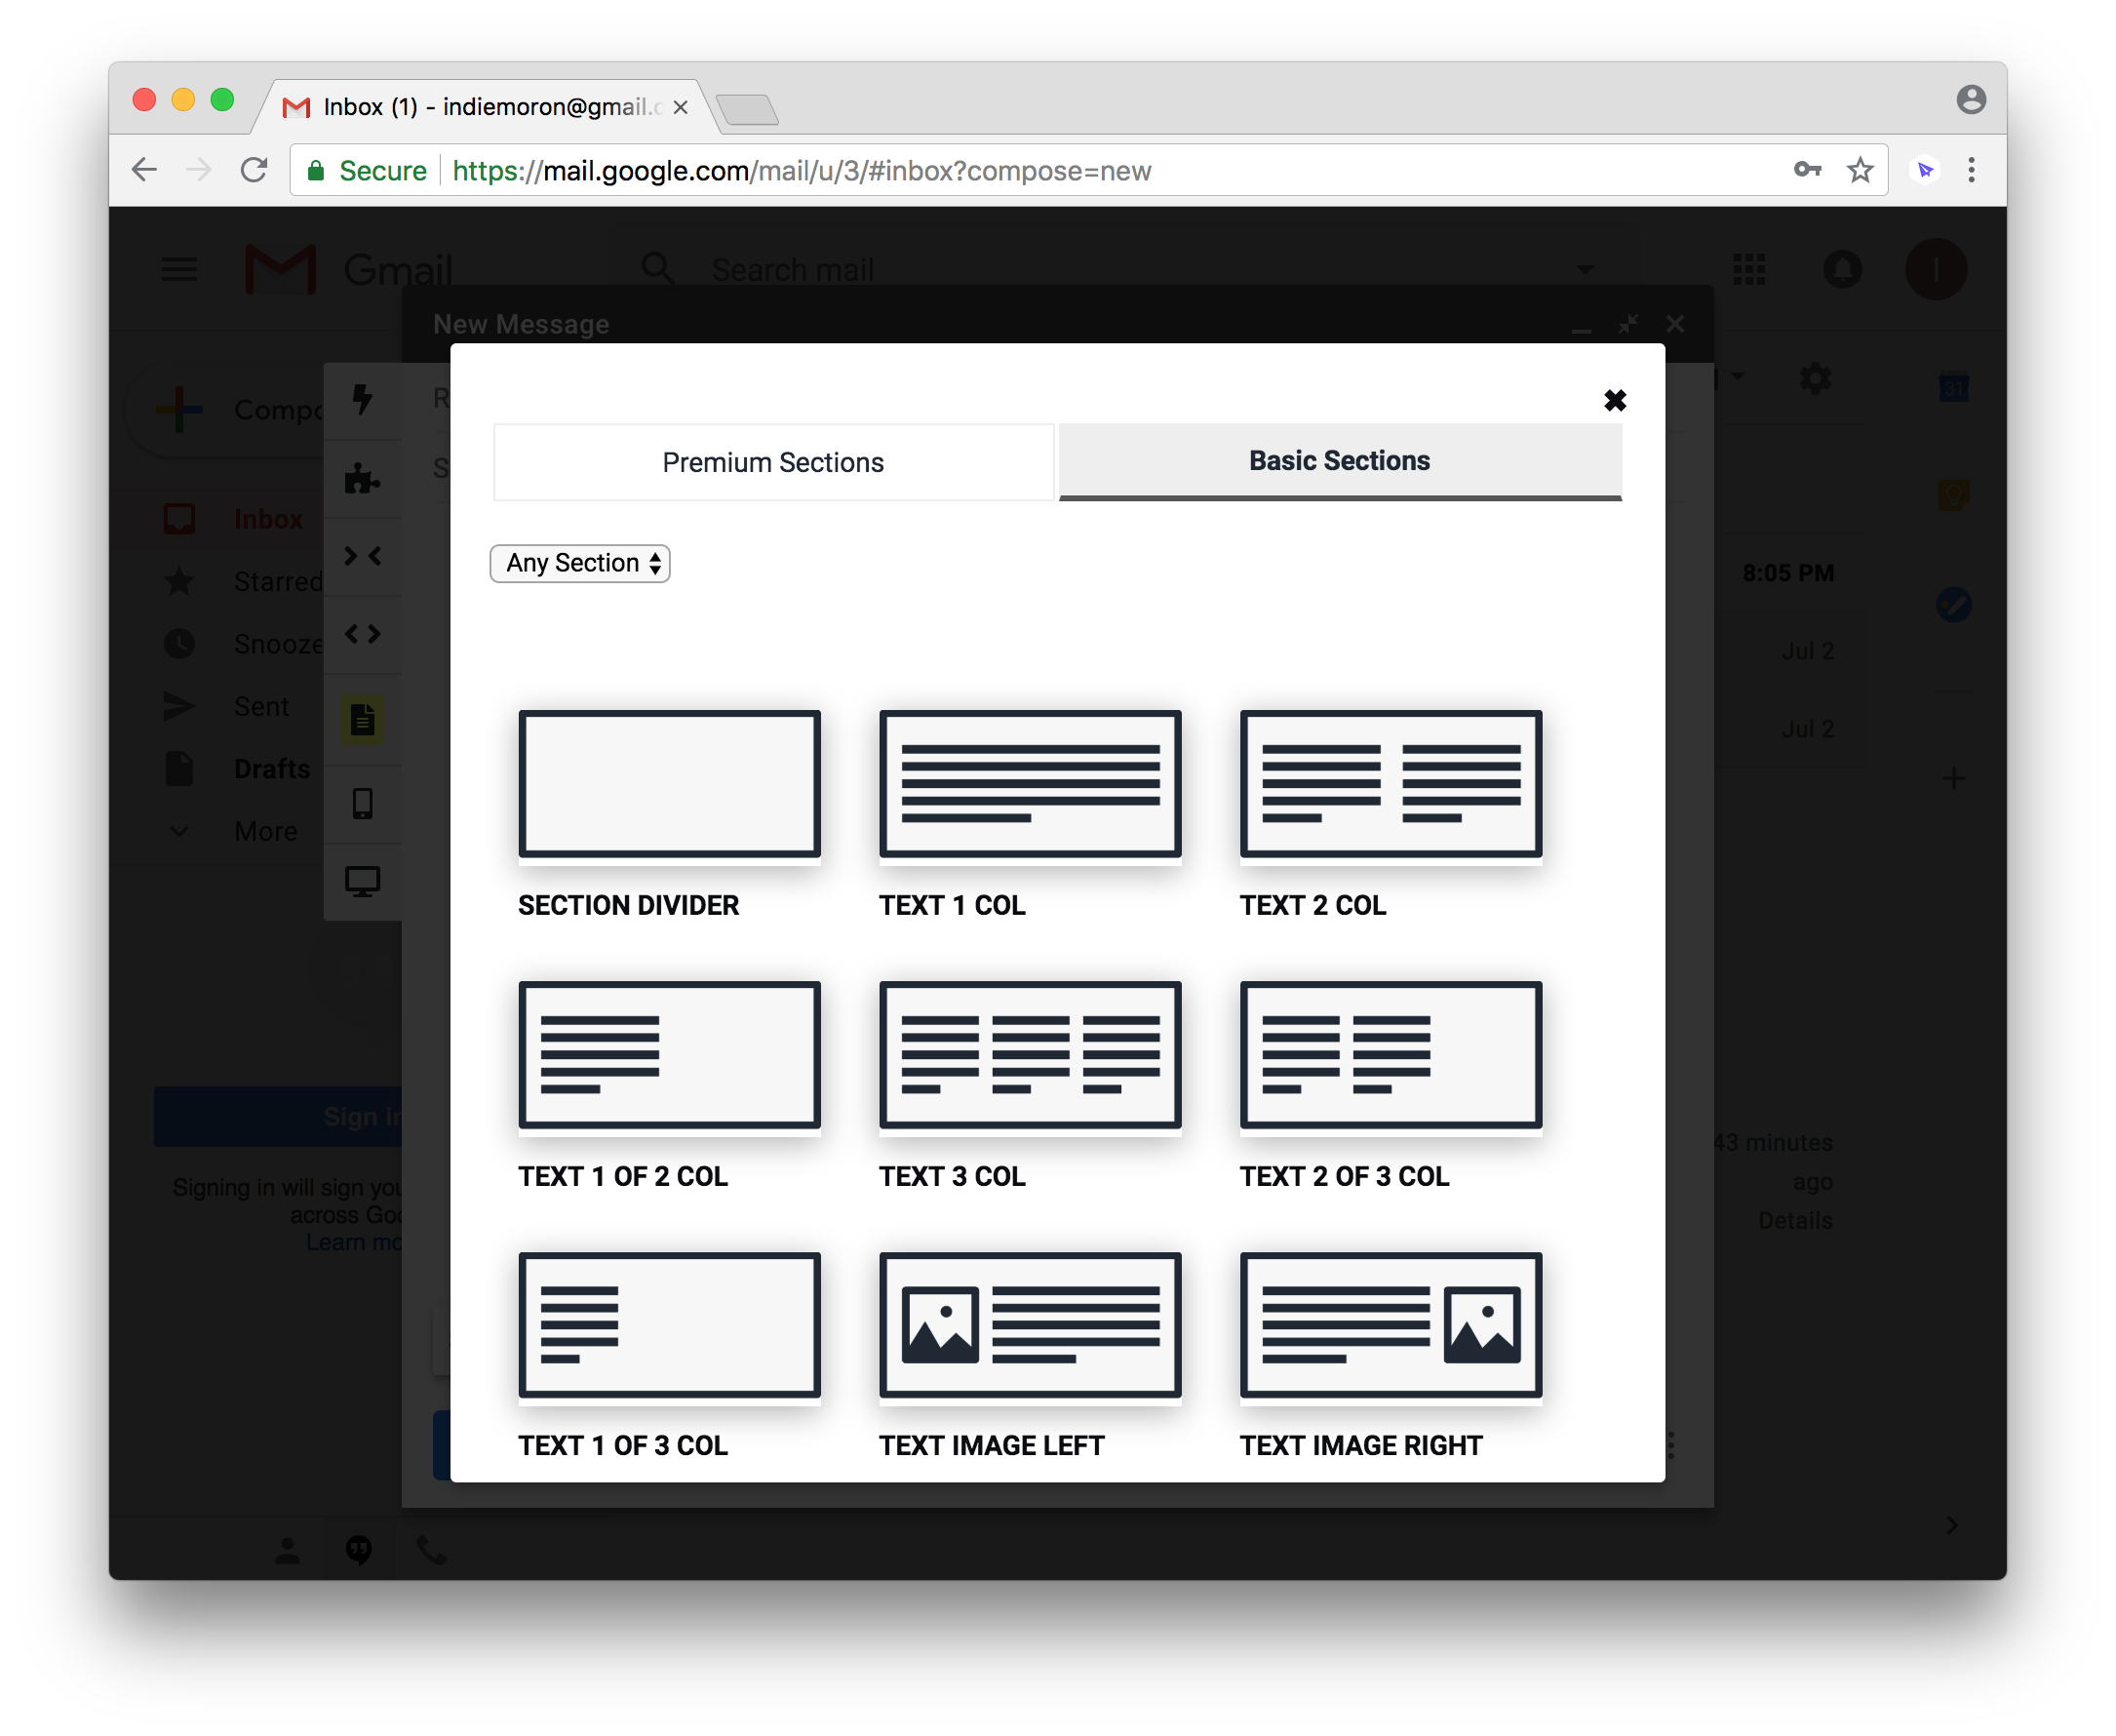Reload the page with refresh button
This screenshot has width=2116, height=1736.
254,170
